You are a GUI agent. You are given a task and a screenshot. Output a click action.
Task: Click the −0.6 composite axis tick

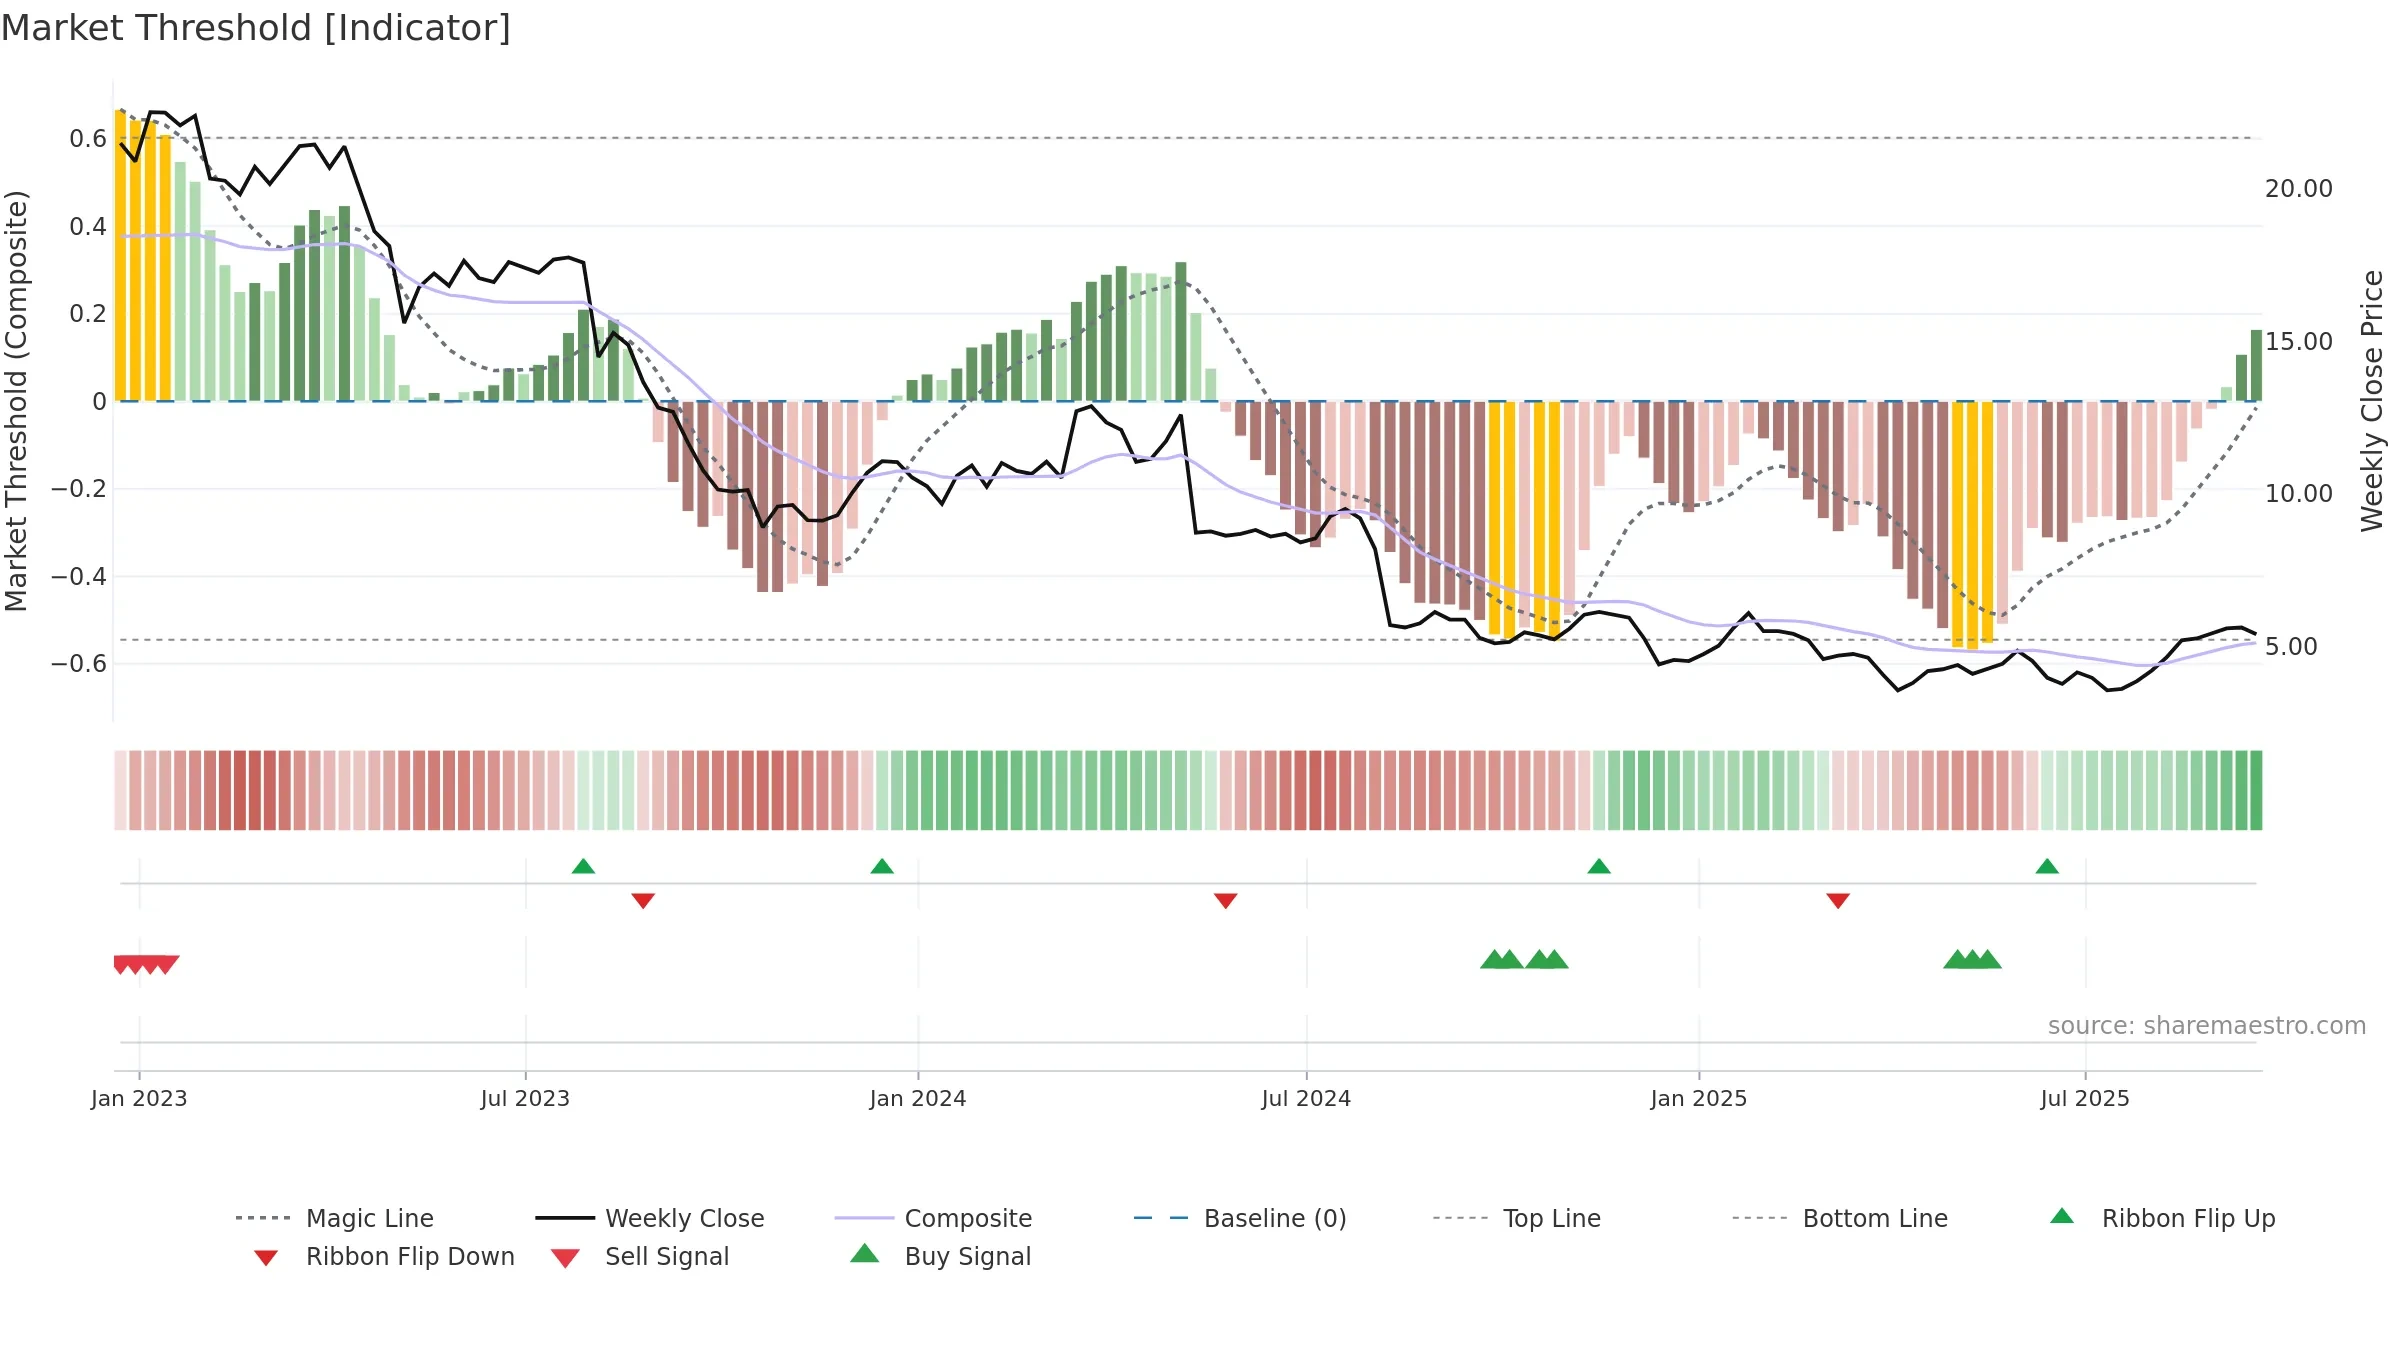[79, 663]
